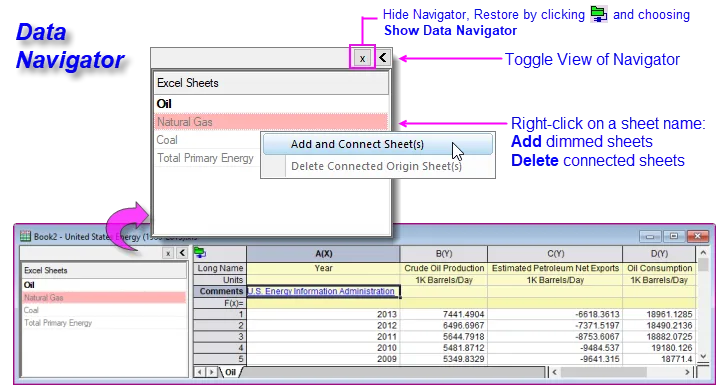The image size is (716, 385).
Task: Click Oil Consumption long name cell
Action: pos(659,268)
